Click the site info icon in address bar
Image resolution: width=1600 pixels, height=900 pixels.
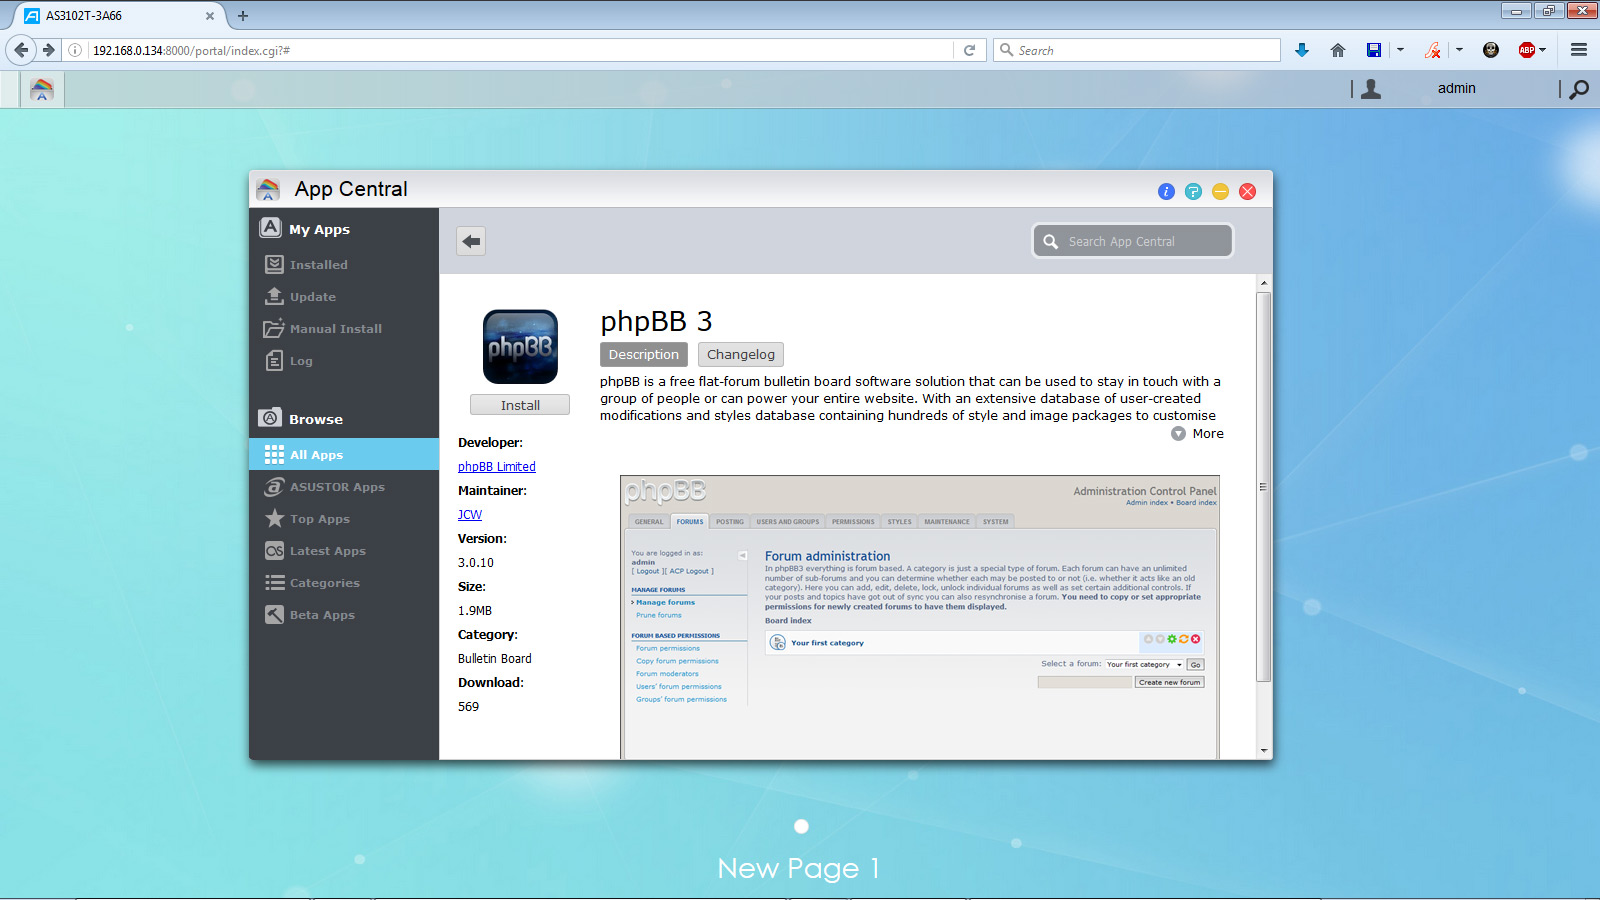pos(75,50)
